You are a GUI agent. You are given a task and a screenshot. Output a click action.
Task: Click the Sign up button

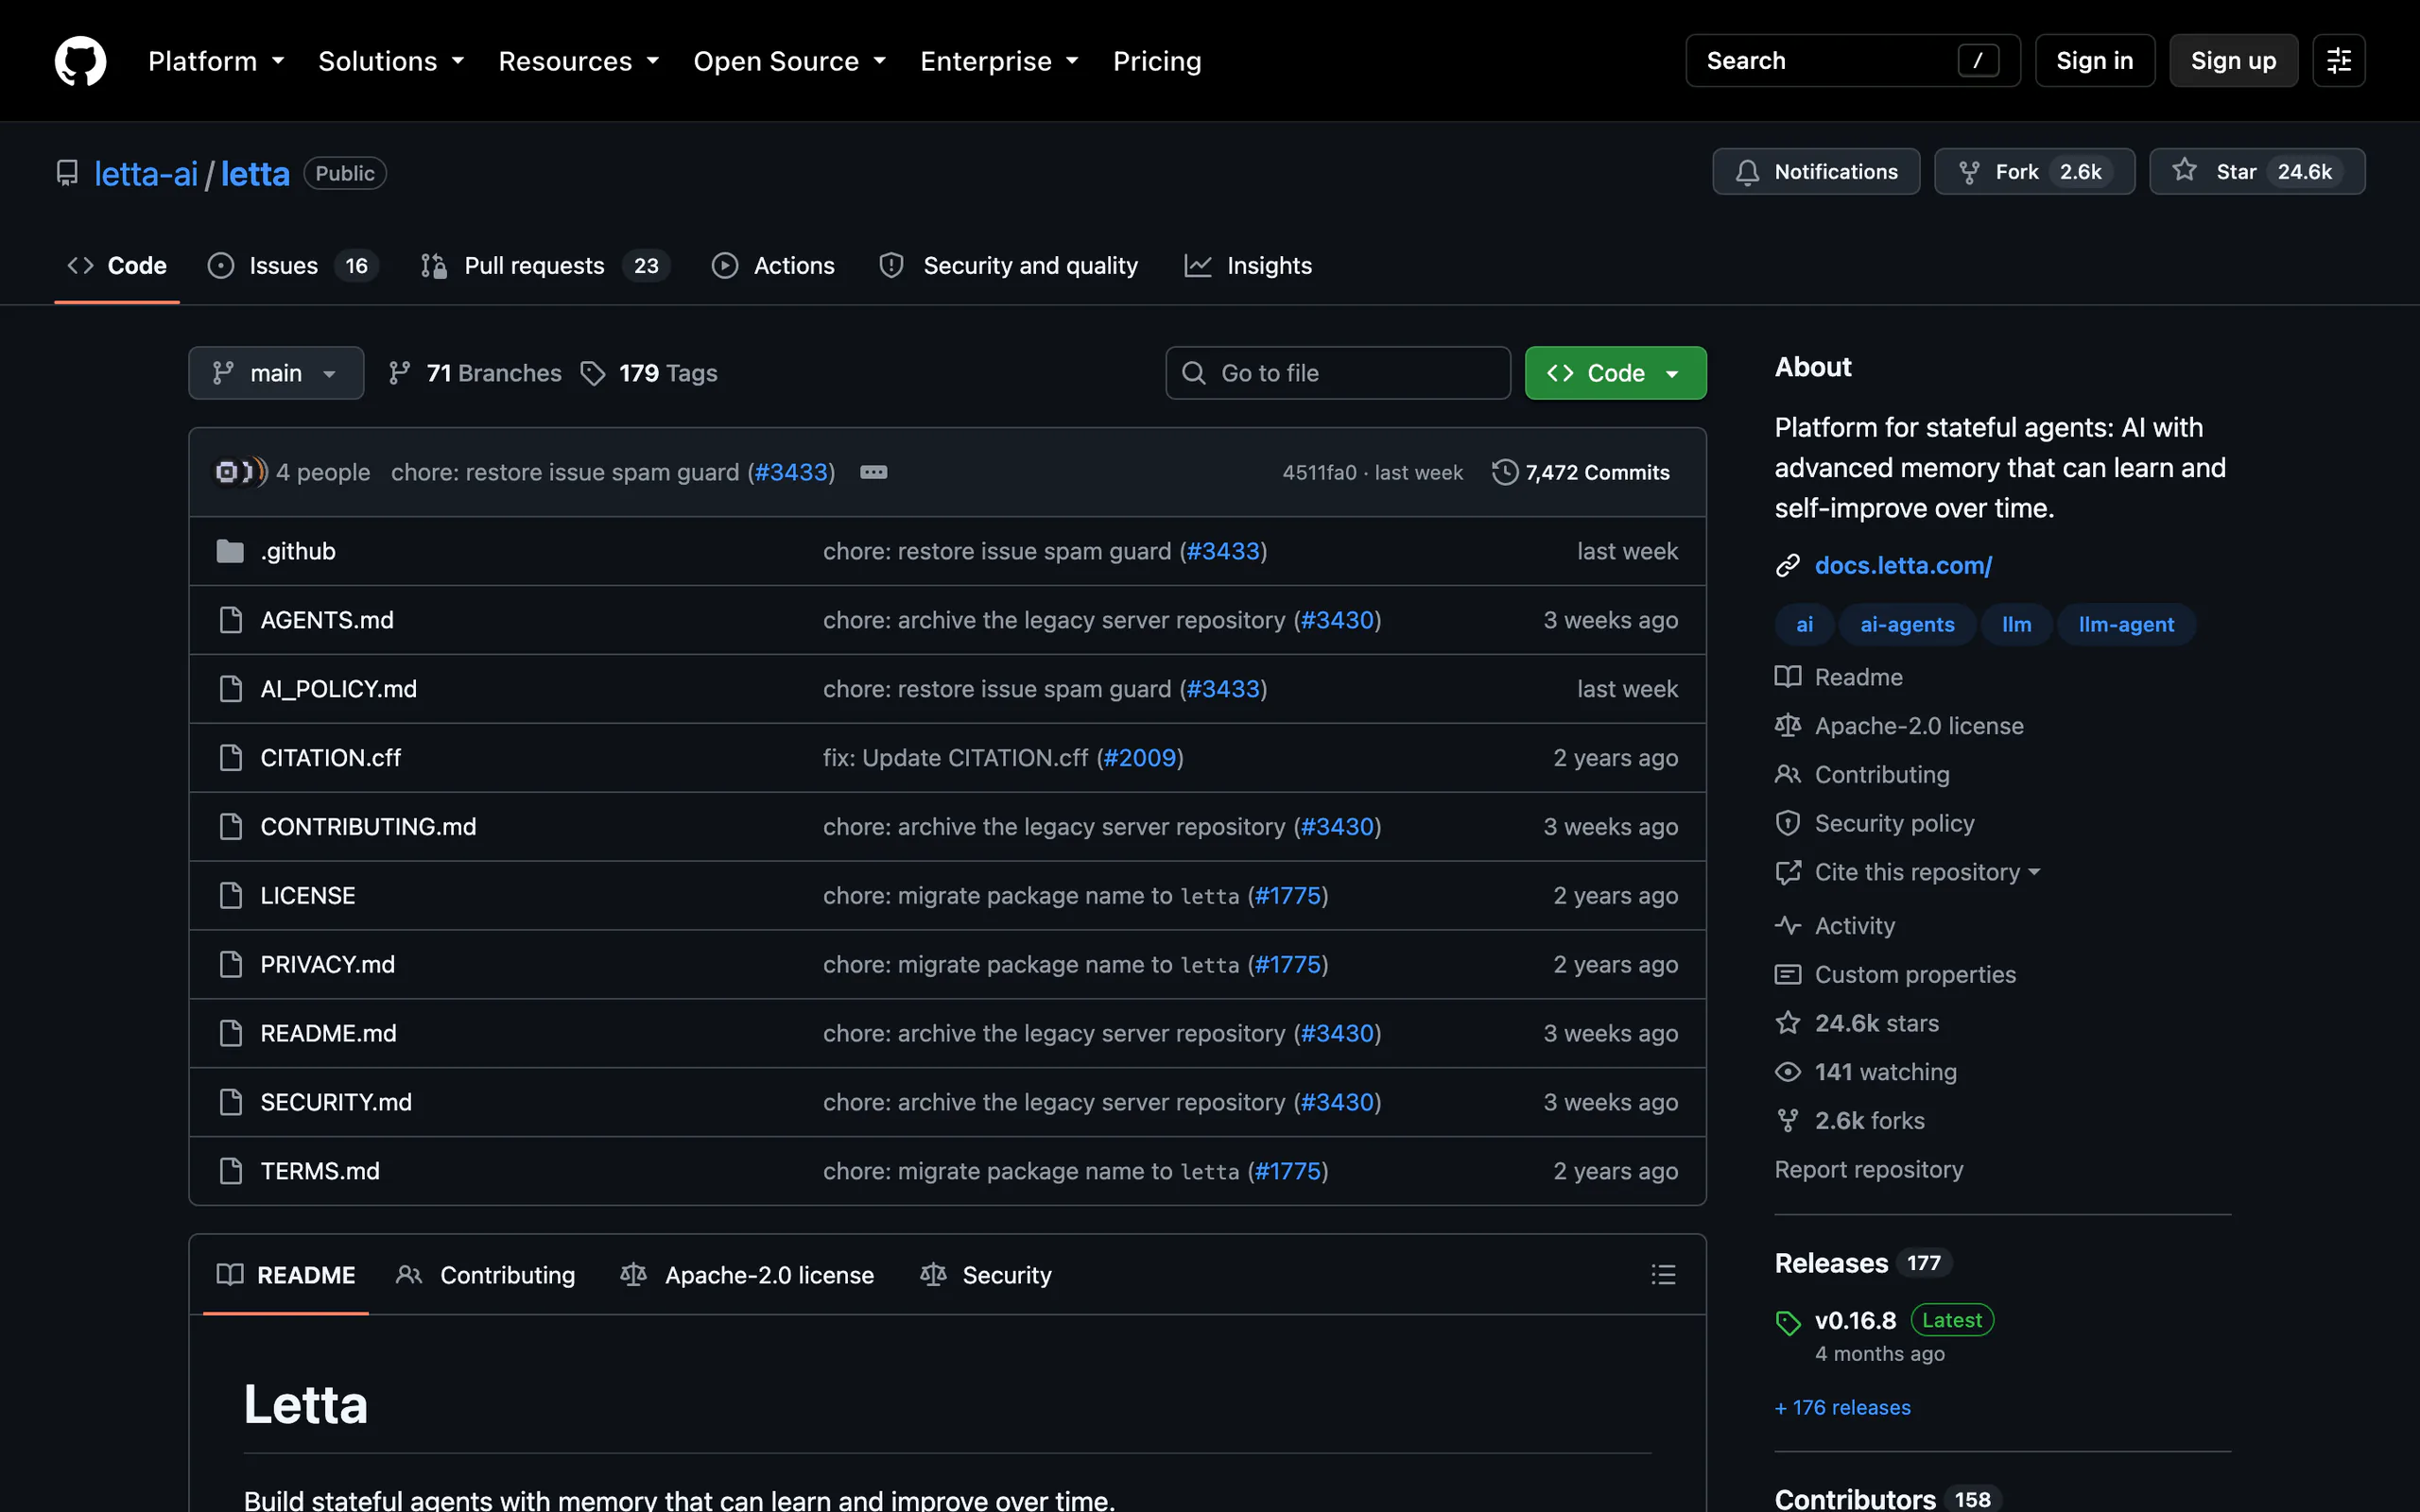pos(2233,61)
